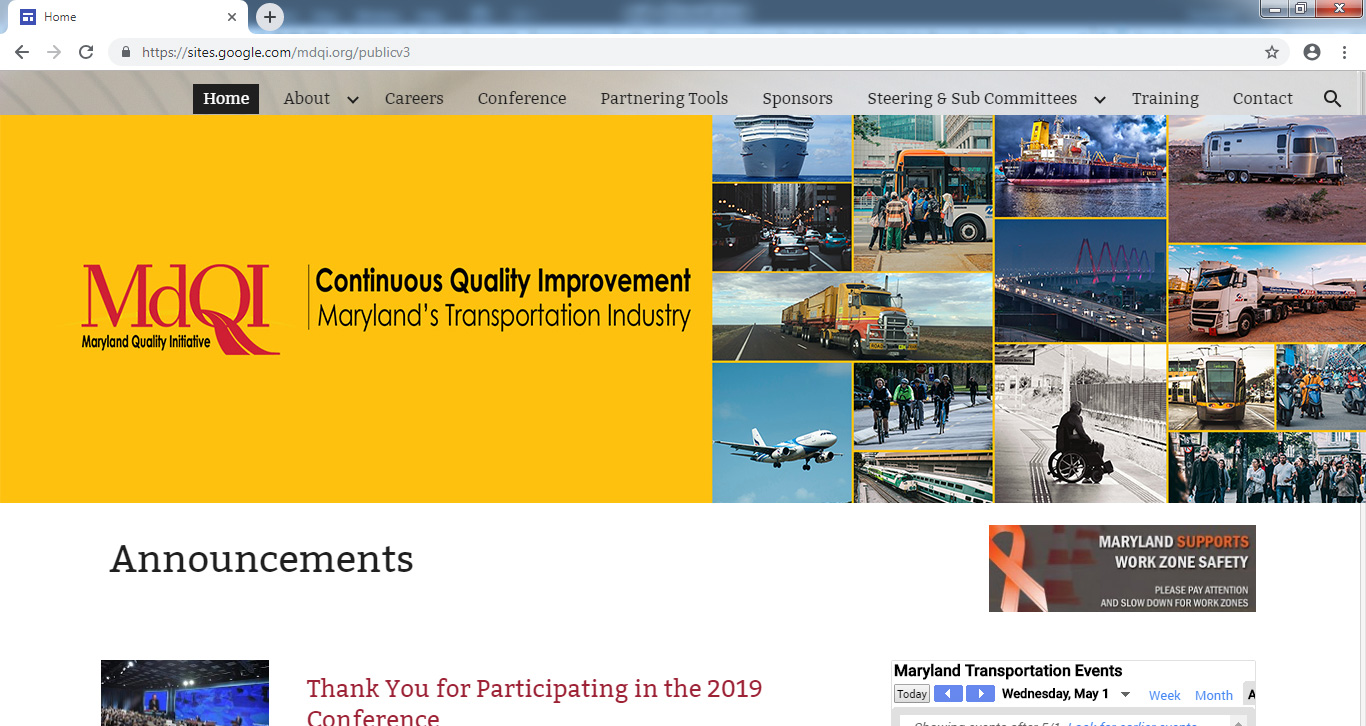Open the Careers page
This screenshot has width=1366, height=726.
pyautogui.click(x=414, y=98)
